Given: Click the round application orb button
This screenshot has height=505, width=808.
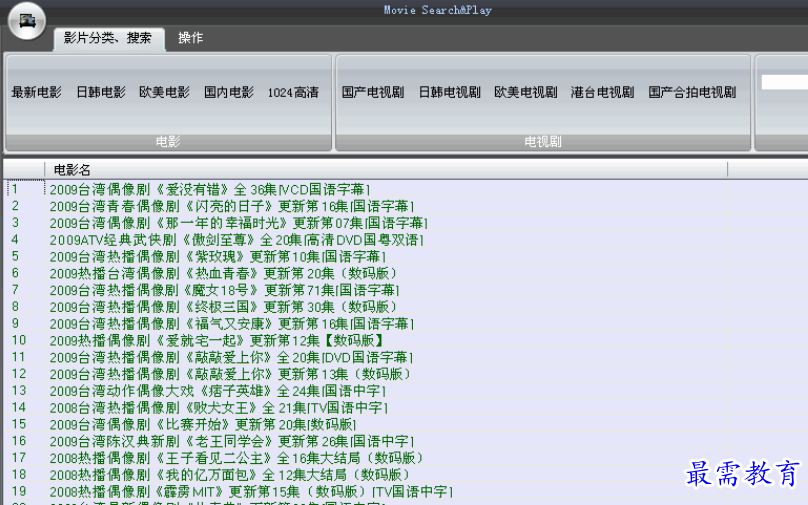Looking at the screenshot, I should (x=27, y=21).
